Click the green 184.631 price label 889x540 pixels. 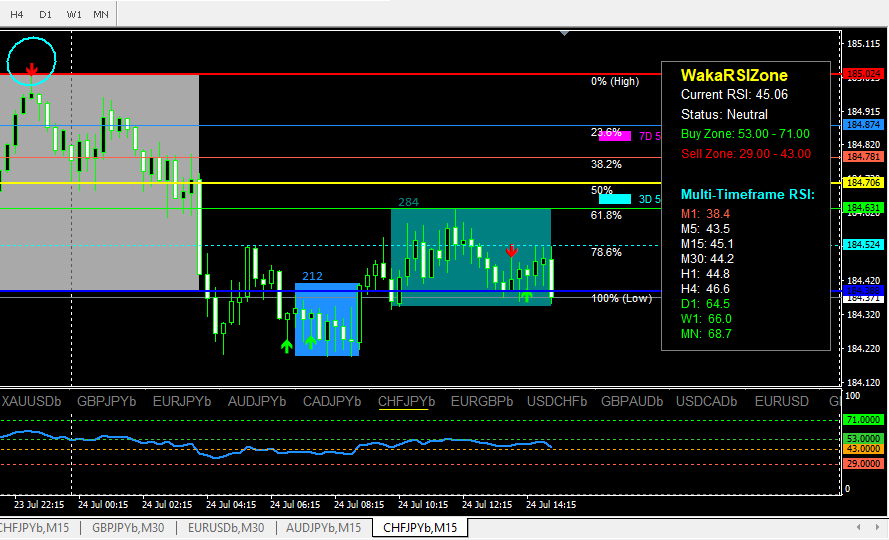(861, 208)
